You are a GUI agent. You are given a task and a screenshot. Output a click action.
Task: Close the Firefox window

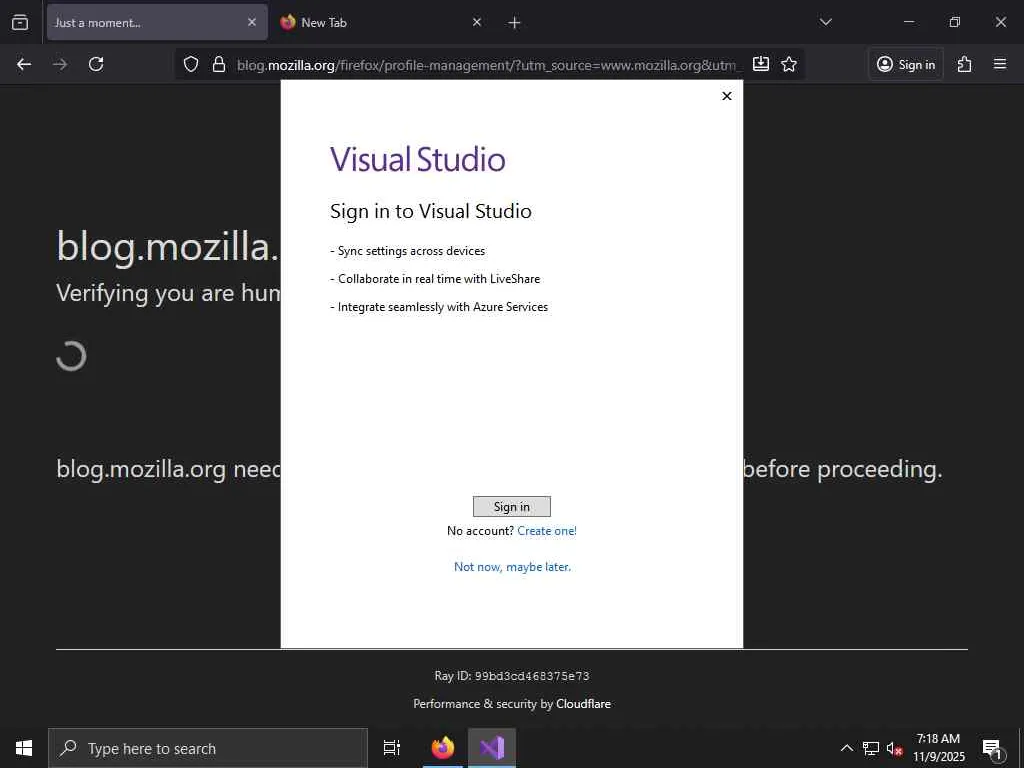point(1000,22)
